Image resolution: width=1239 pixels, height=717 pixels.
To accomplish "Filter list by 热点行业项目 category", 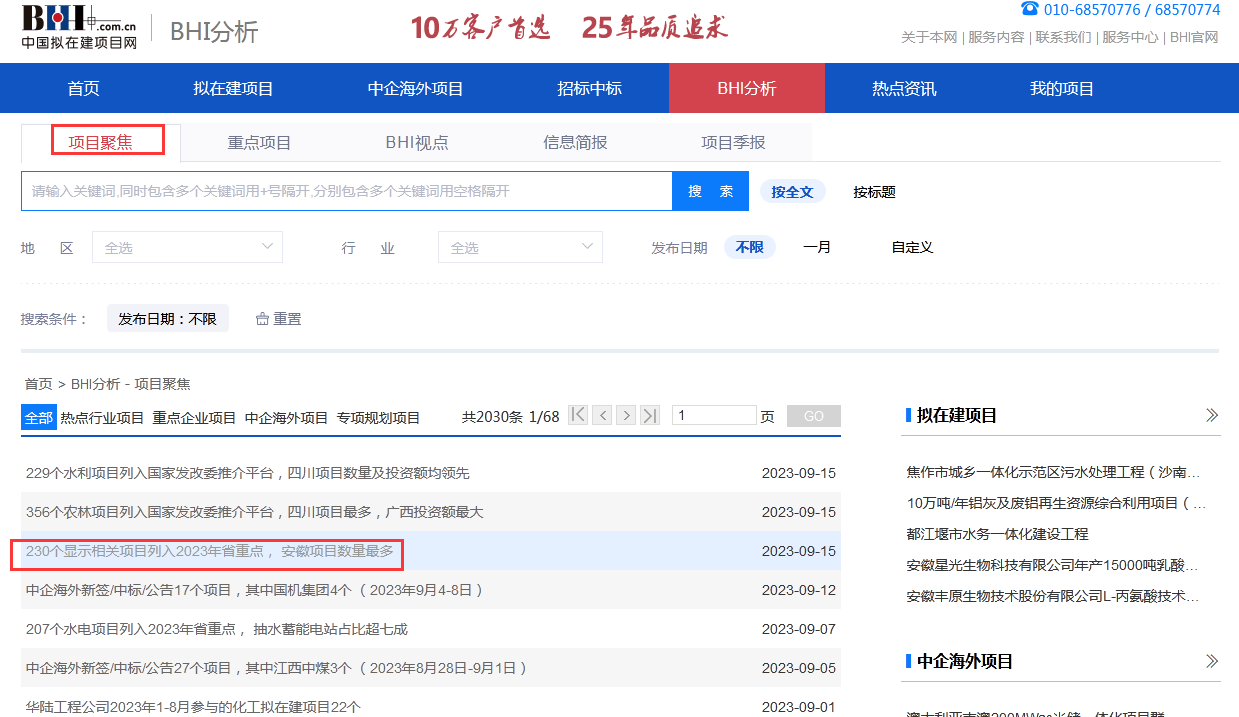I will (102, 418).
